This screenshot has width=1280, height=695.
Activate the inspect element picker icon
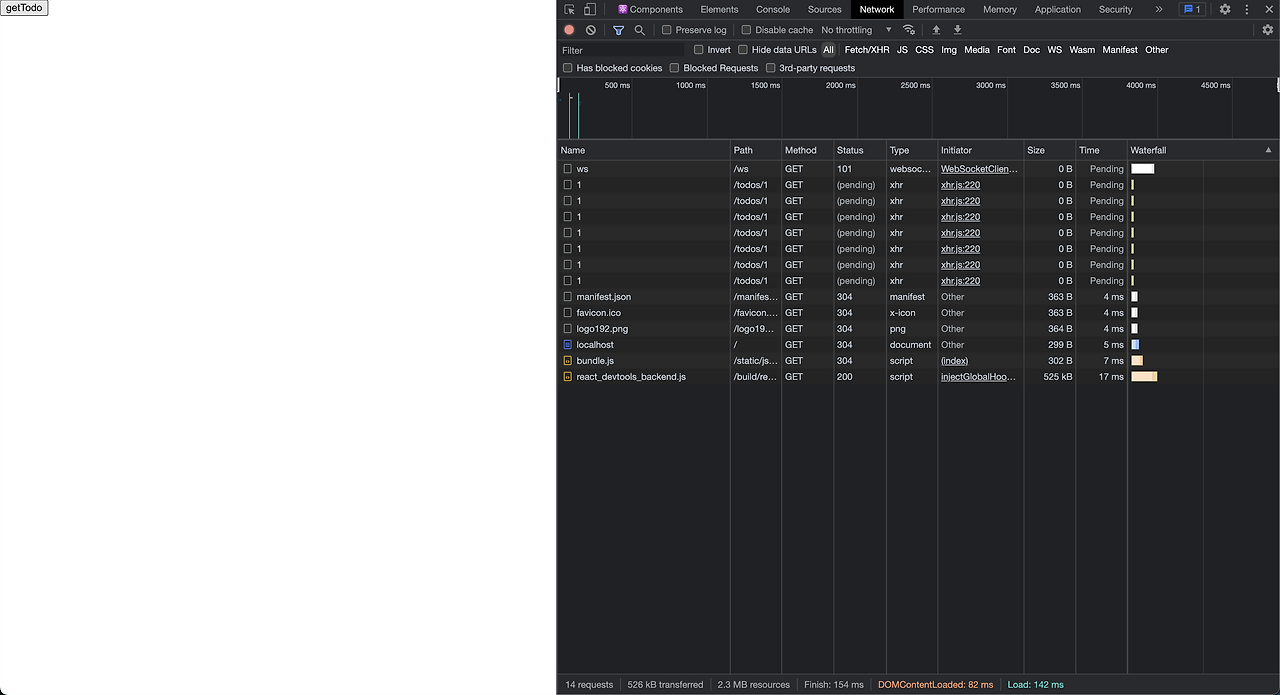[569, 9]
